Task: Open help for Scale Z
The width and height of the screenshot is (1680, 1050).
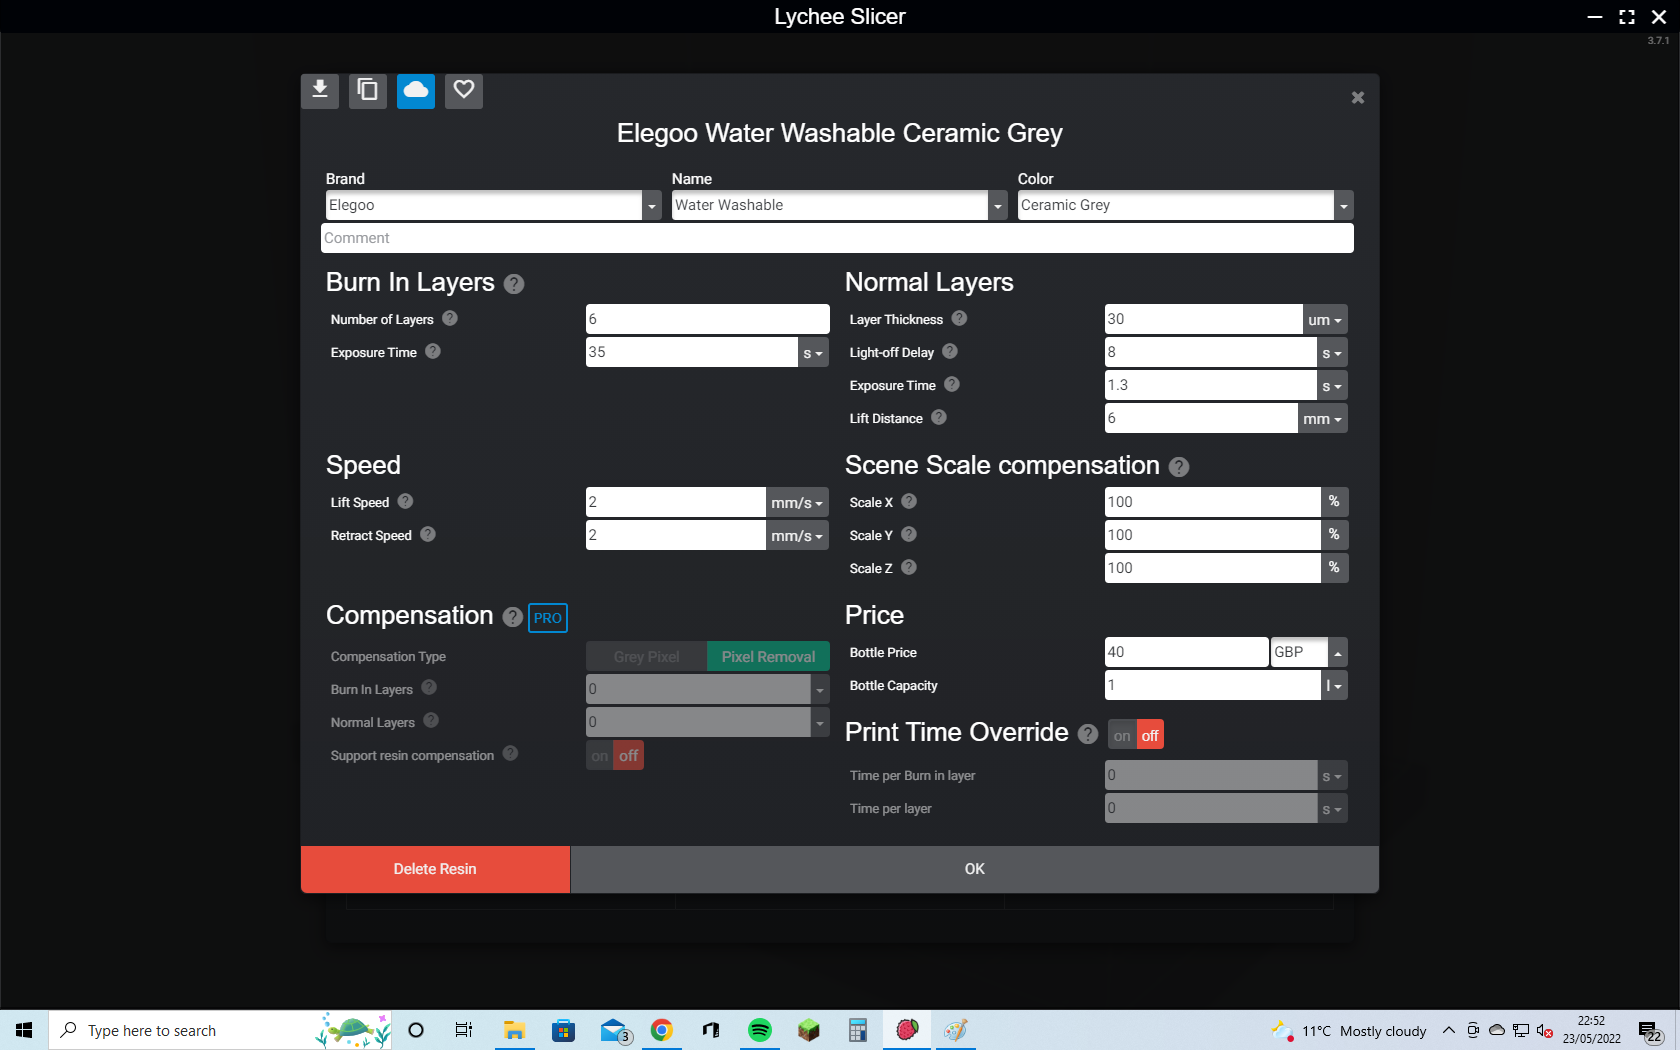Action: tap(909, 567)
